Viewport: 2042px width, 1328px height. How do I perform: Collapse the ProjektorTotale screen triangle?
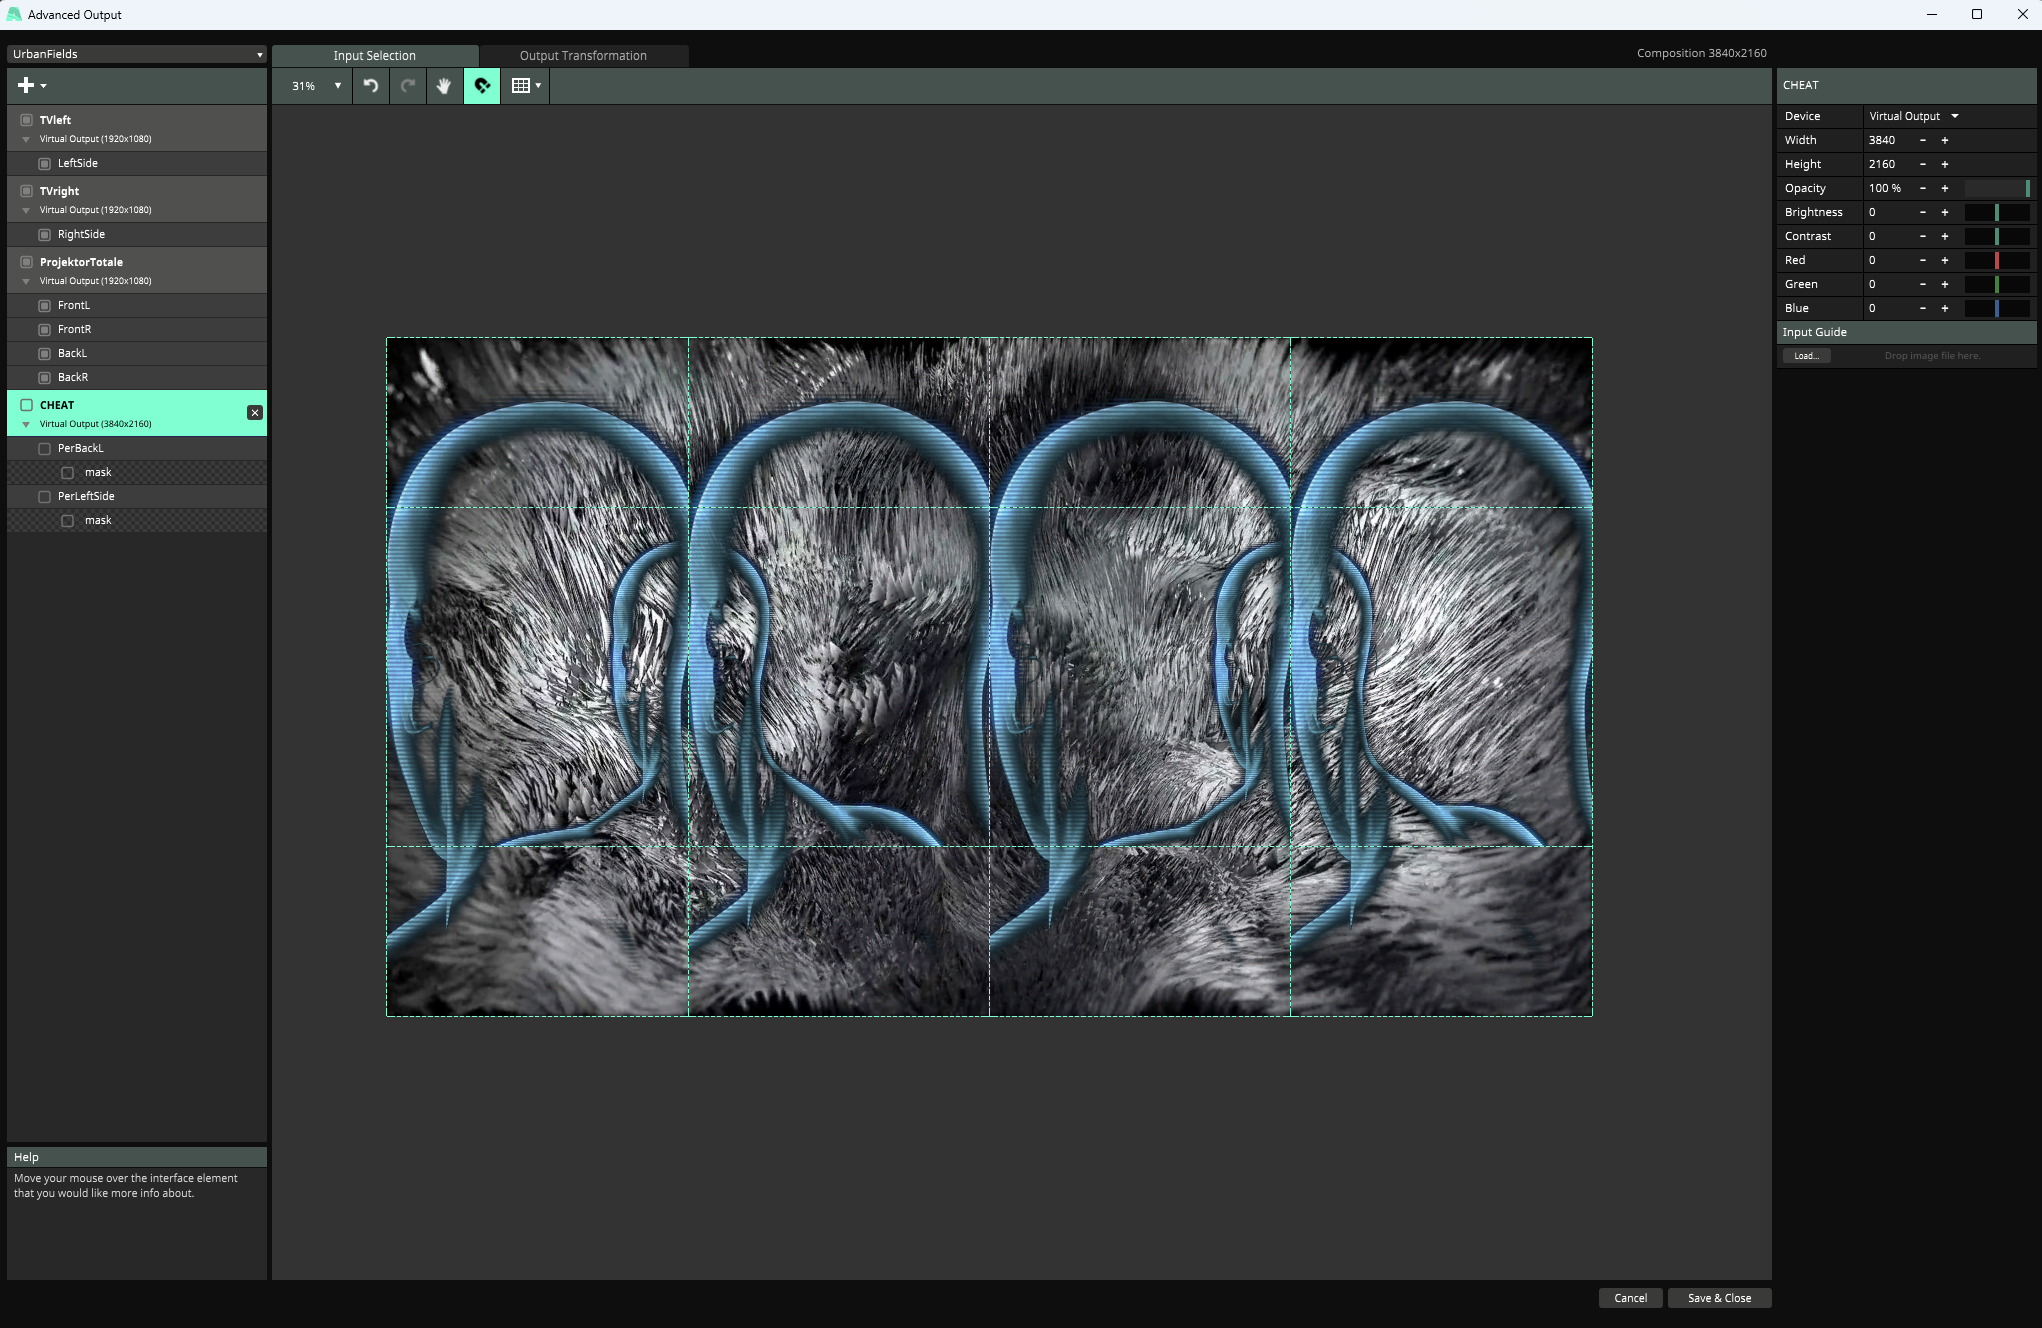[26, 281]
